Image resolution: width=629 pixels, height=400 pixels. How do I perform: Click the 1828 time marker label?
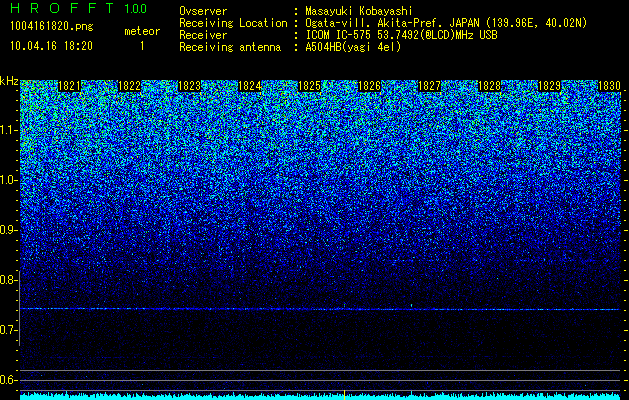[489, 86]
